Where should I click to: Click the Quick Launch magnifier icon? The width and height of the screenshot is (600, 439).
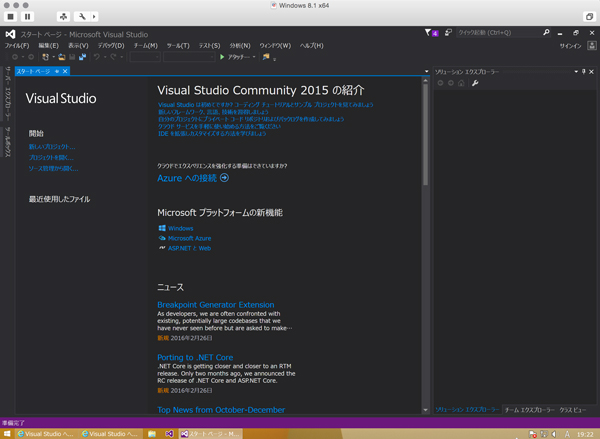click(x=546, y=33)
